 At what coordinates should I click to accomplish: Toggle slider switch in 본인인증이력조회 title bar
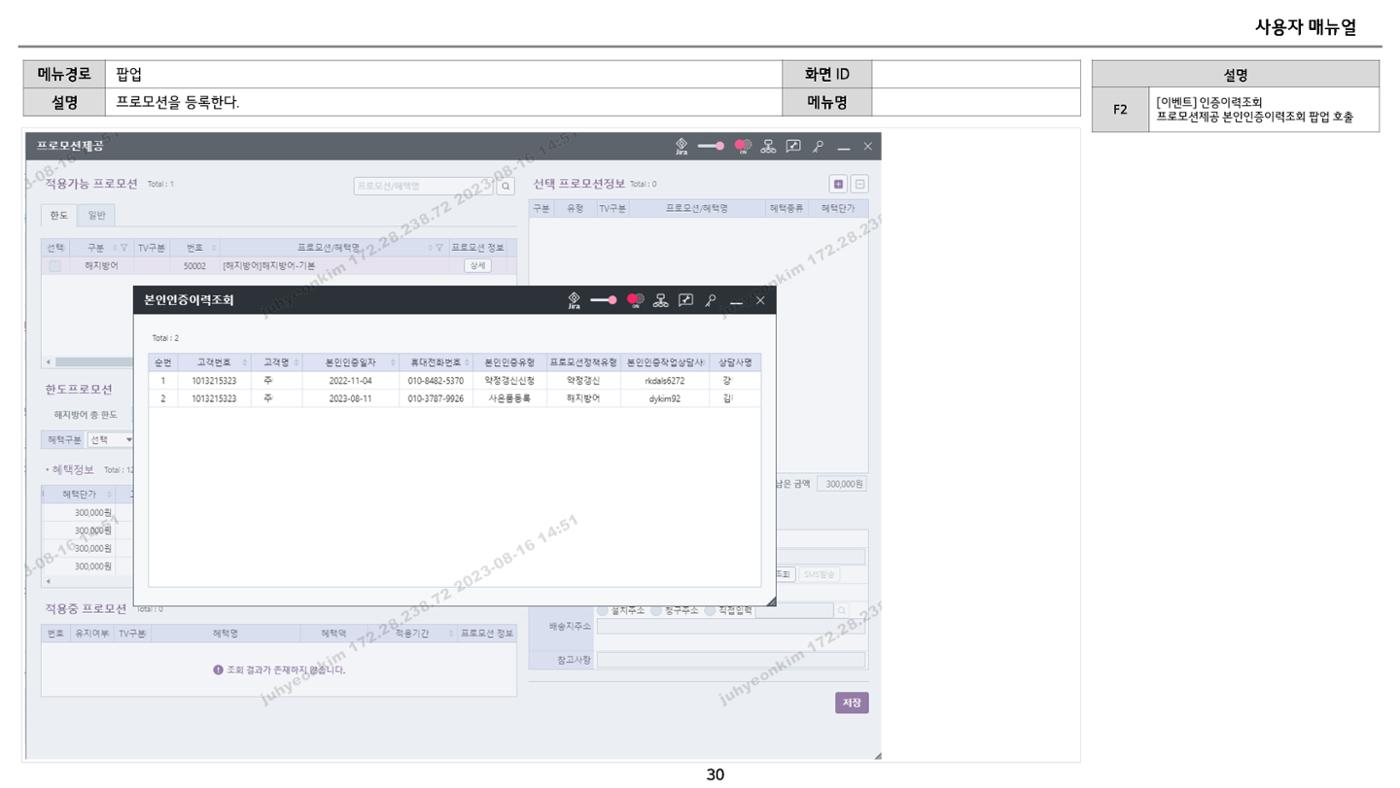(603, 301)
